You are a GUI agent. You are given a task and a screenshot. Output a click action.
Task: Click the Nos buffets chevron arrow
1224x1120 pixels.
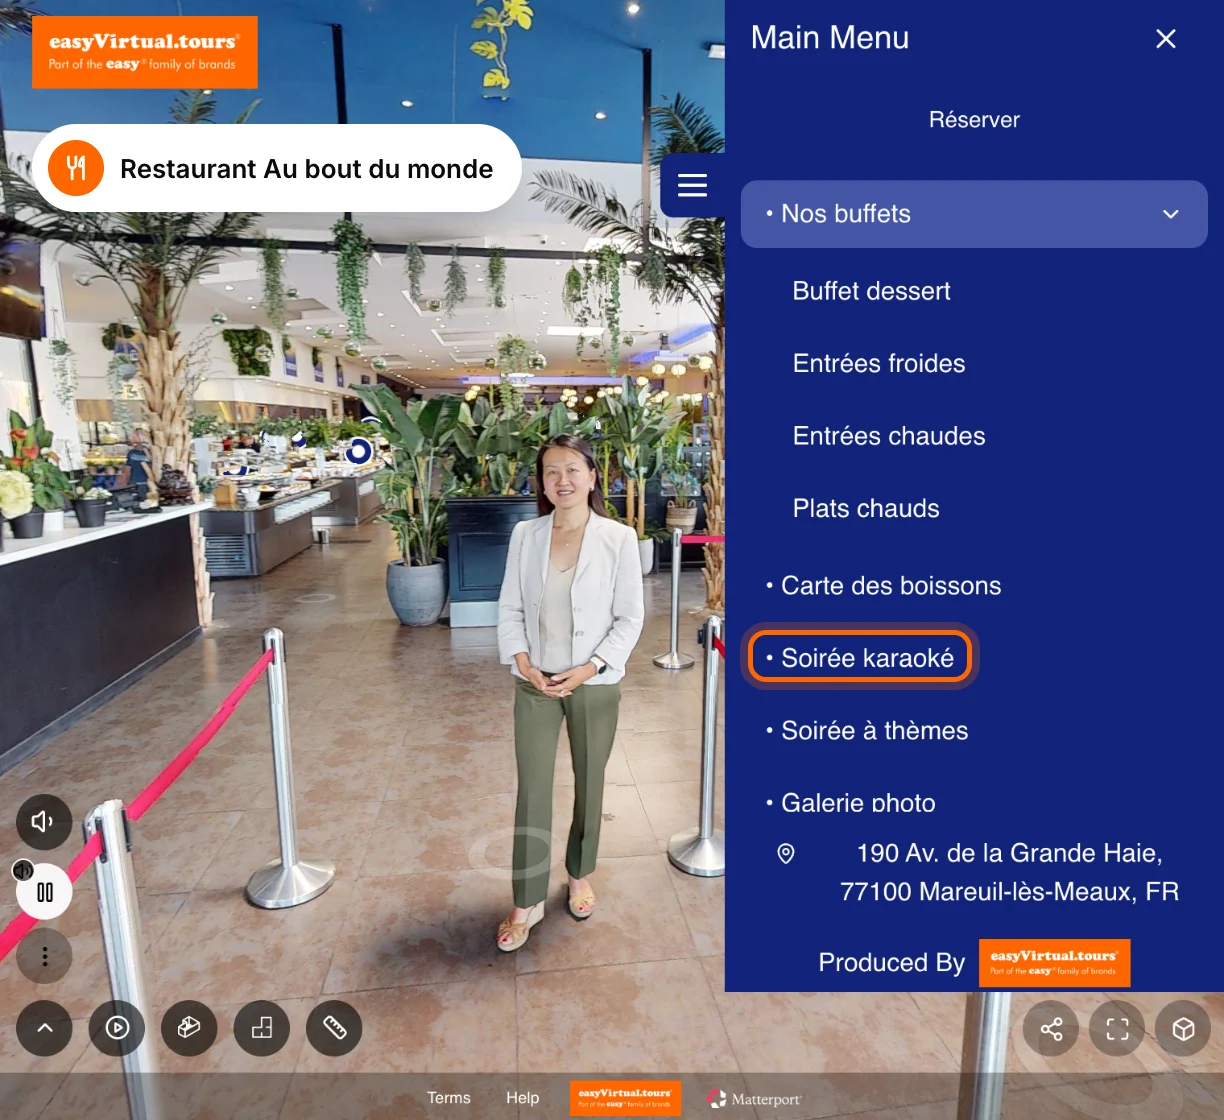click(x=1171, y=214)
